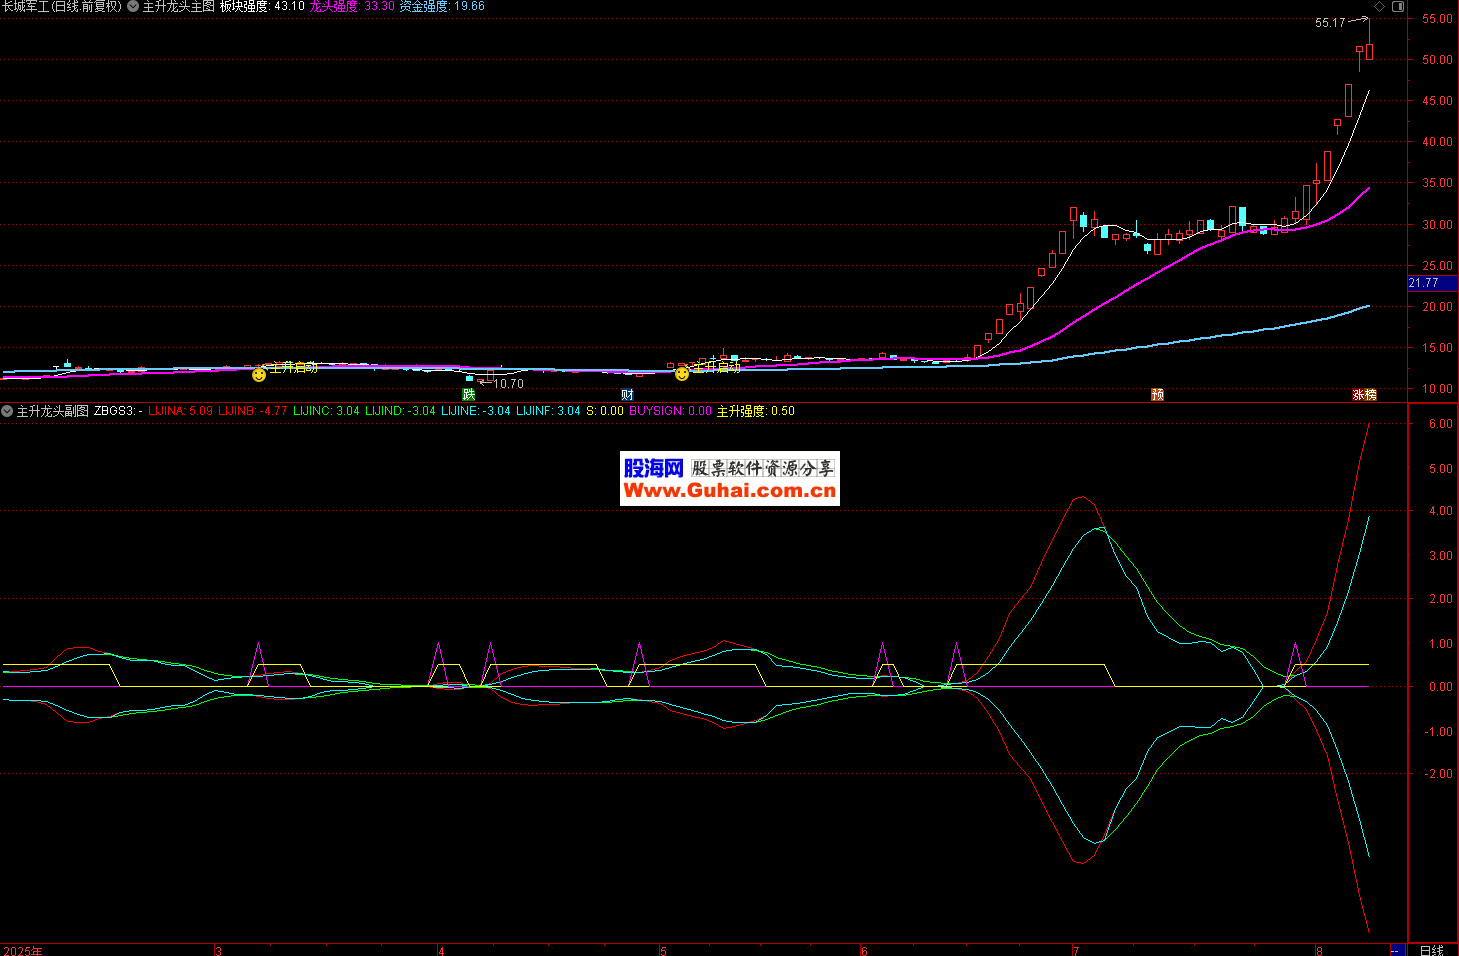Screen dimensions: 1459x956
Task: Click the 资金强度 19.66 readout
Action: pos(442,6)
